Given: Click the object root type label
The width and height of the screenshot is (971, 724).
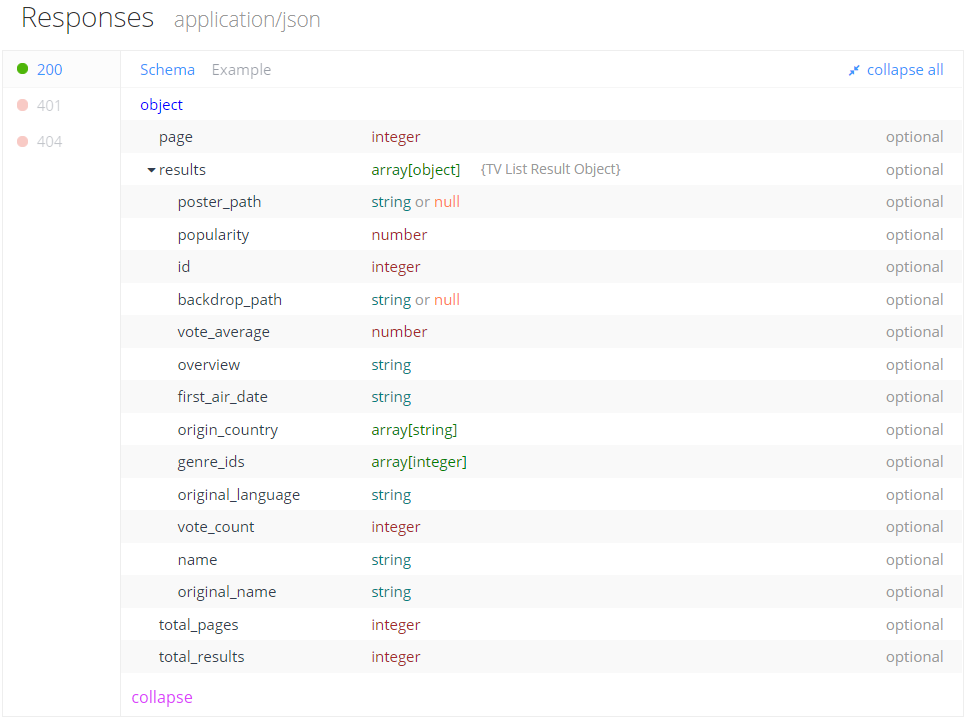Looking at the screenshot, I should [x=161, y=105].
